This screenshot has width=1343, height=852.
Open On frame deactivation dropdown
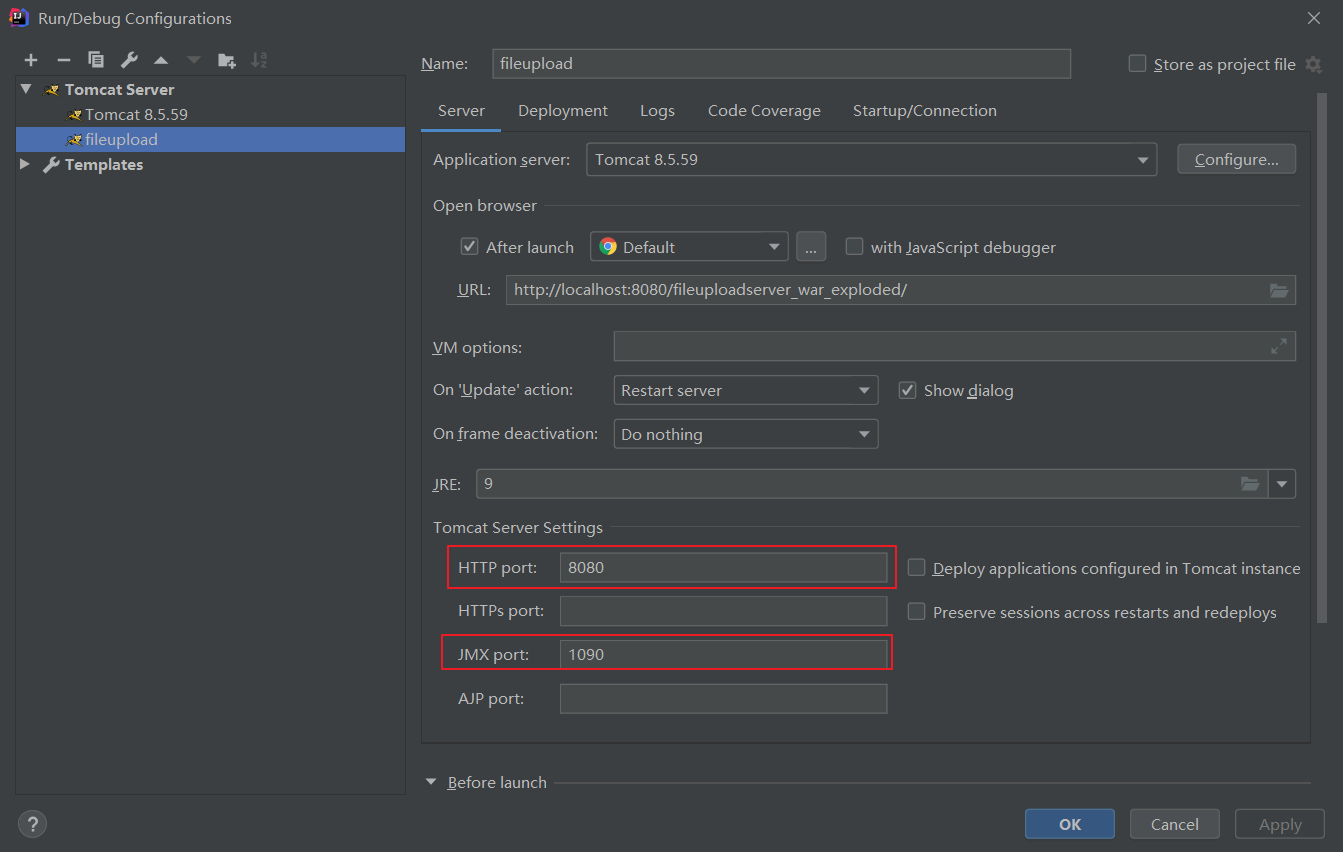(746, 434)
